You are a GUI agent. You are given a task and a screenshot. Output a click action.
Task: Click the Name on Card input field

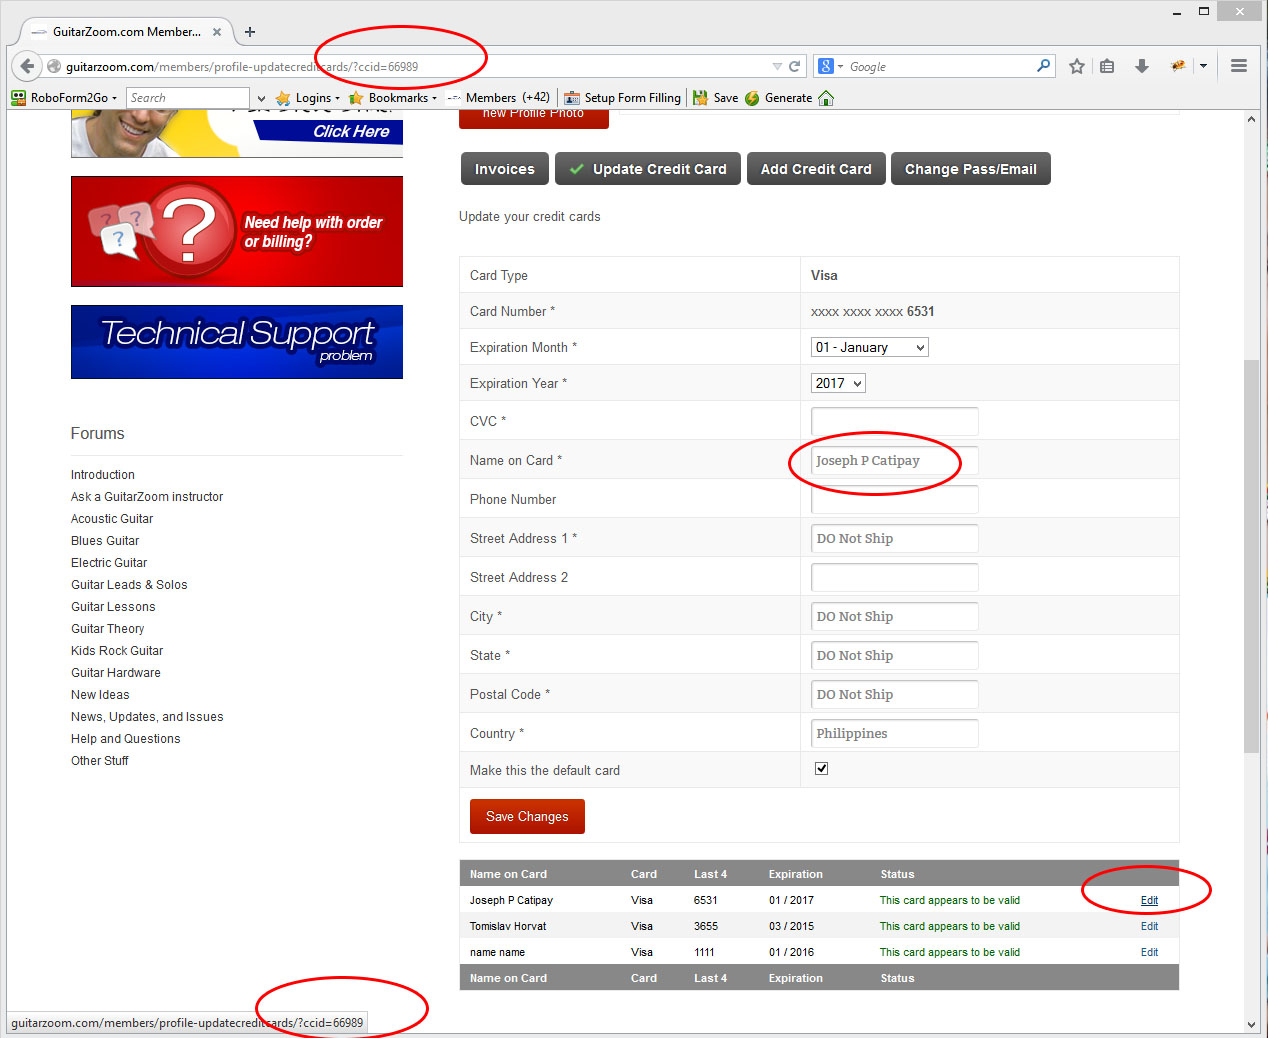pos(894,460)
